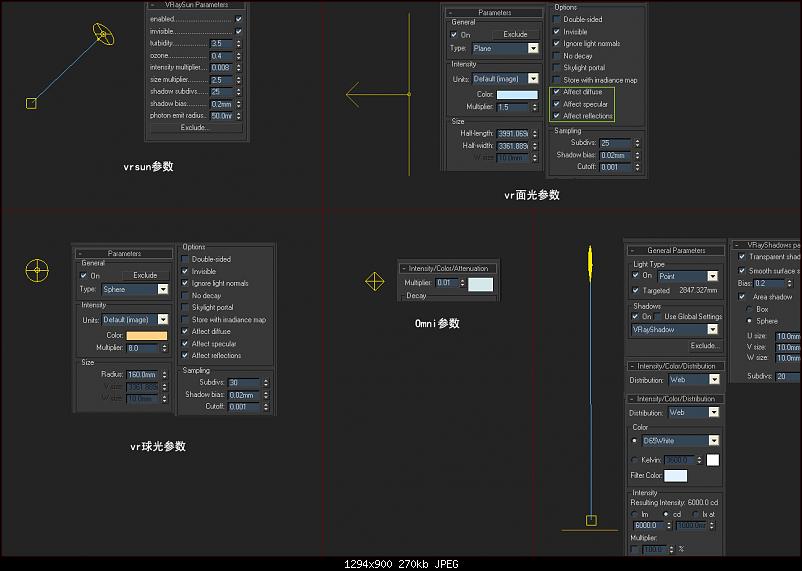
Task: Click the VRaySun ozone spinner arrows
Action: [x=238, y=56]
